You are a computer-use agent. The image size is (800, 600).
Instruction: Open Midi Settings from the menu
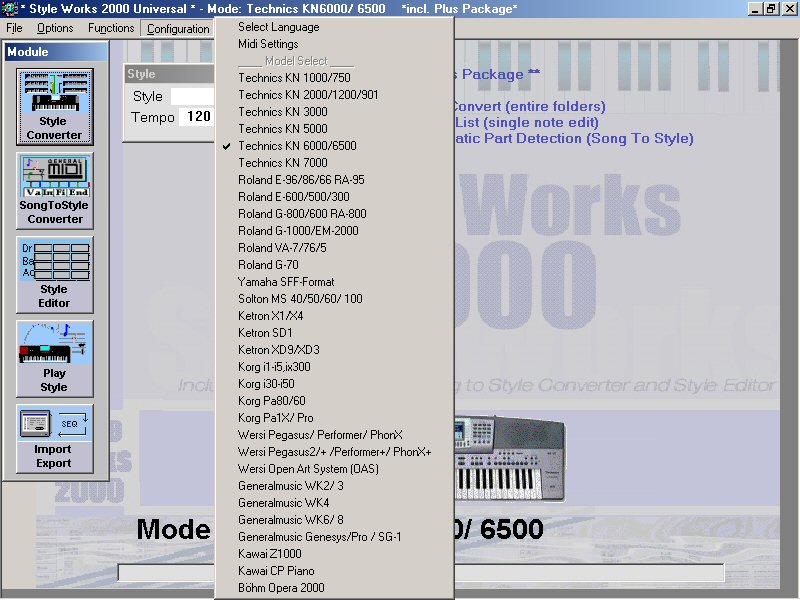pyautogui.click(x=334, y=44)
